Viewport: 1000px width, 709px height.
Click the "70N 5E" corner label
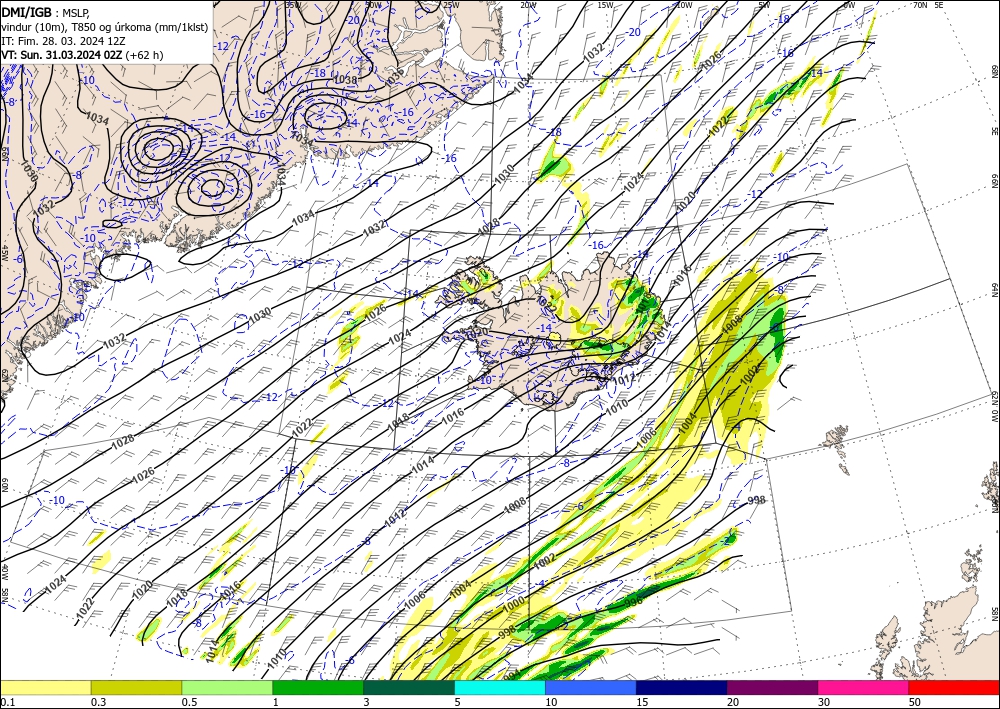coord(928,5)
